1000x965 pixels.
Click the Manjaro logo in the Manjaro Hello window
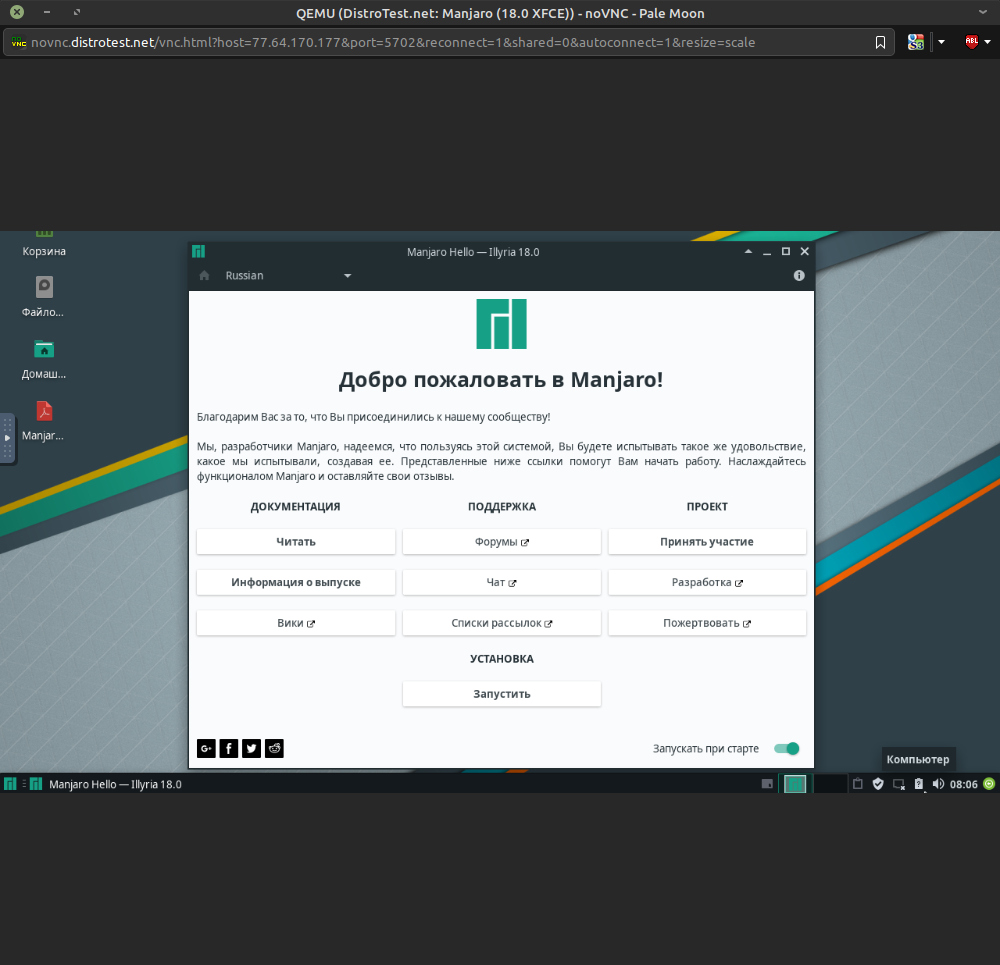coord(501,324)
